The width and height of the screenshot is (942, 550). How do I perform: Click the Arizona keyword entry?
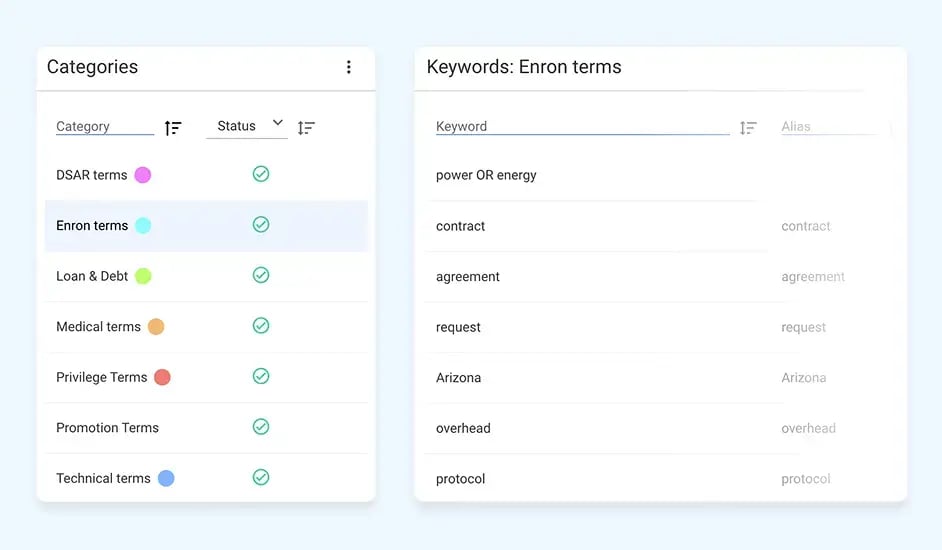tap(458, 378)
